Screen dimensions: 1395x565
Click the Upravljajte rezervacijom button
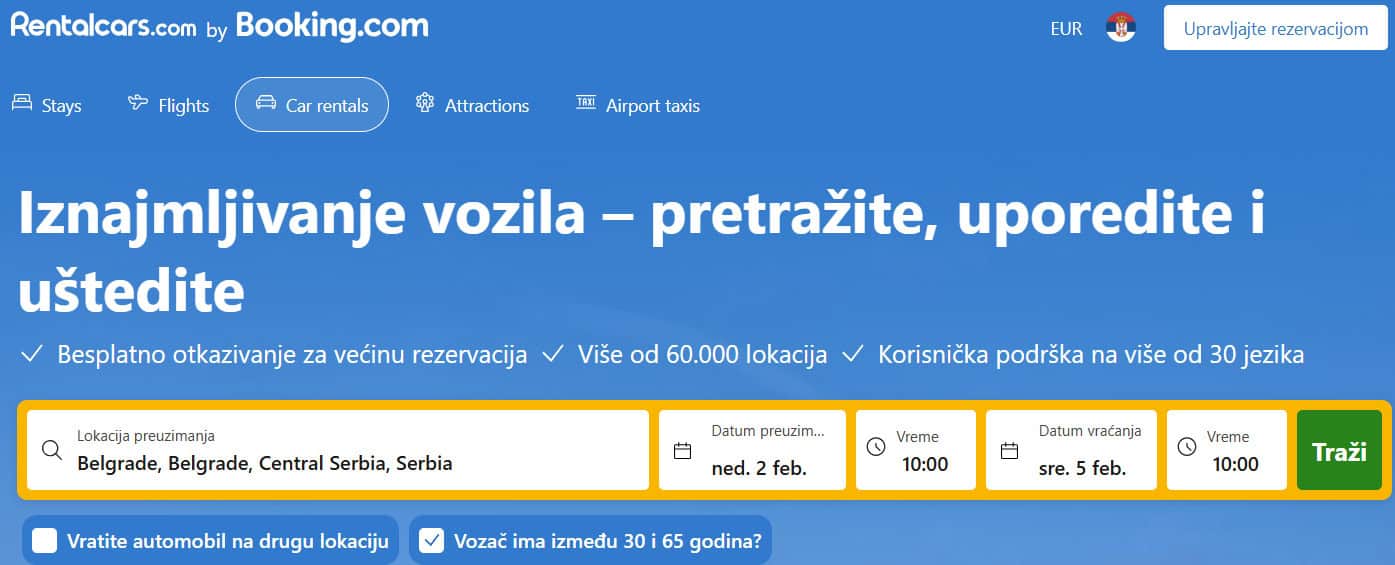coord(1275,29)
